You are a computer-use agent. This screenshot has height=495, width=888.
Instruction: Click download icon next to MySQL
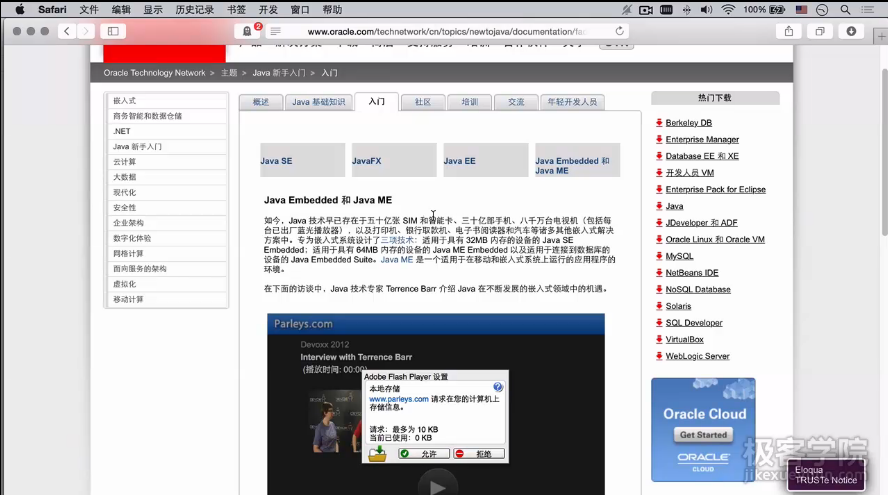[659, 256]
